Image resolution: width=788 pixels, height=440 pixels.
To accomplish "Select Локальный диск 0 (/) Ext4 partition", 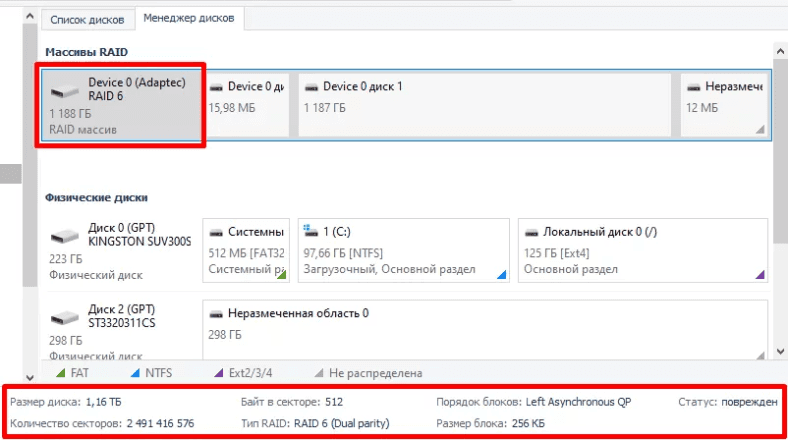I will tap(643, 251).
